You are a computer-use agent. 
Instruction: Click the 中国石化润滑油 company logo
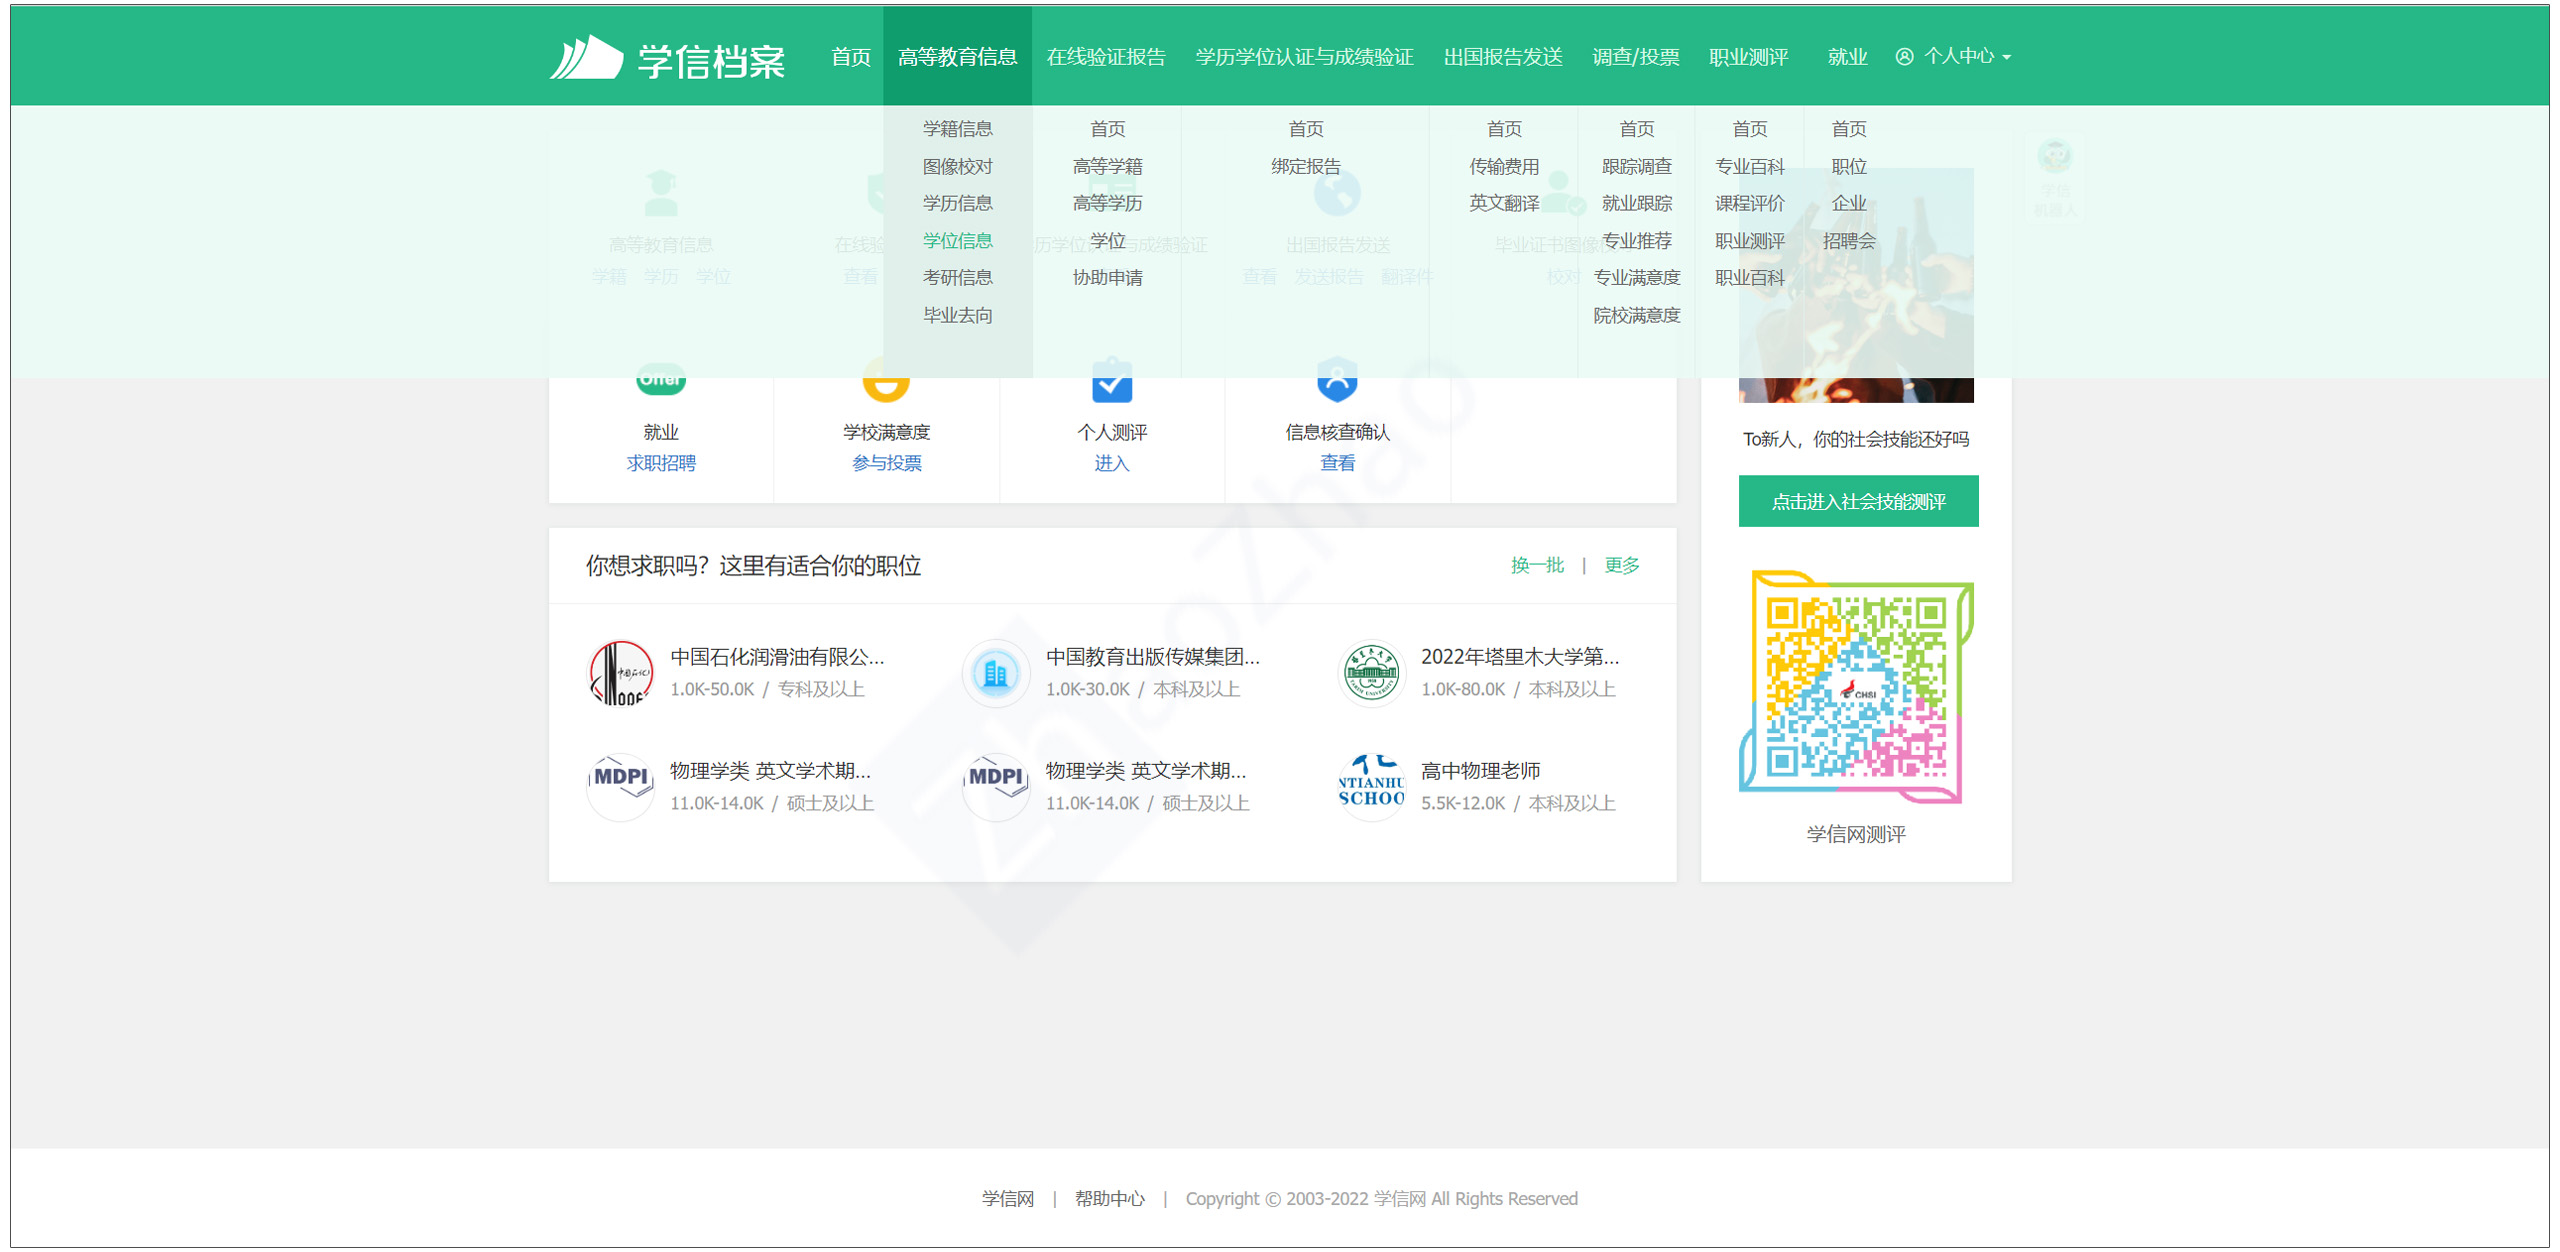click(621, 672)
